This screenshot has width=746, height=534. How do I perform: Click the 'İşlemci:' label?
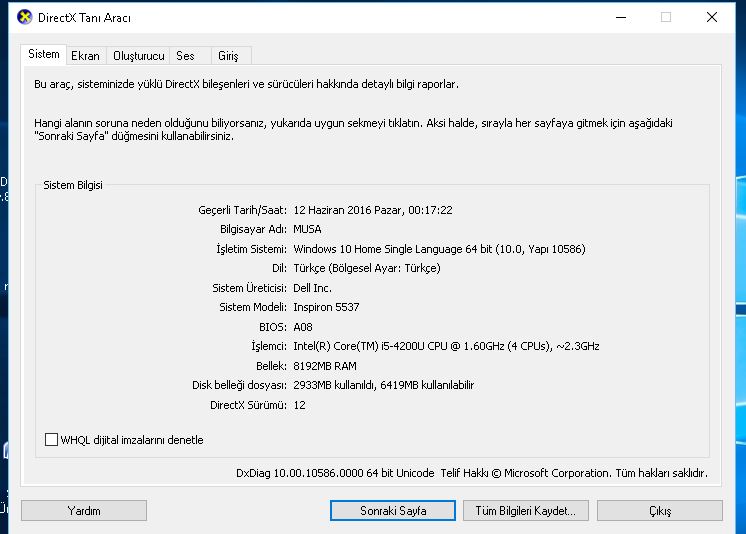[269, 346]
